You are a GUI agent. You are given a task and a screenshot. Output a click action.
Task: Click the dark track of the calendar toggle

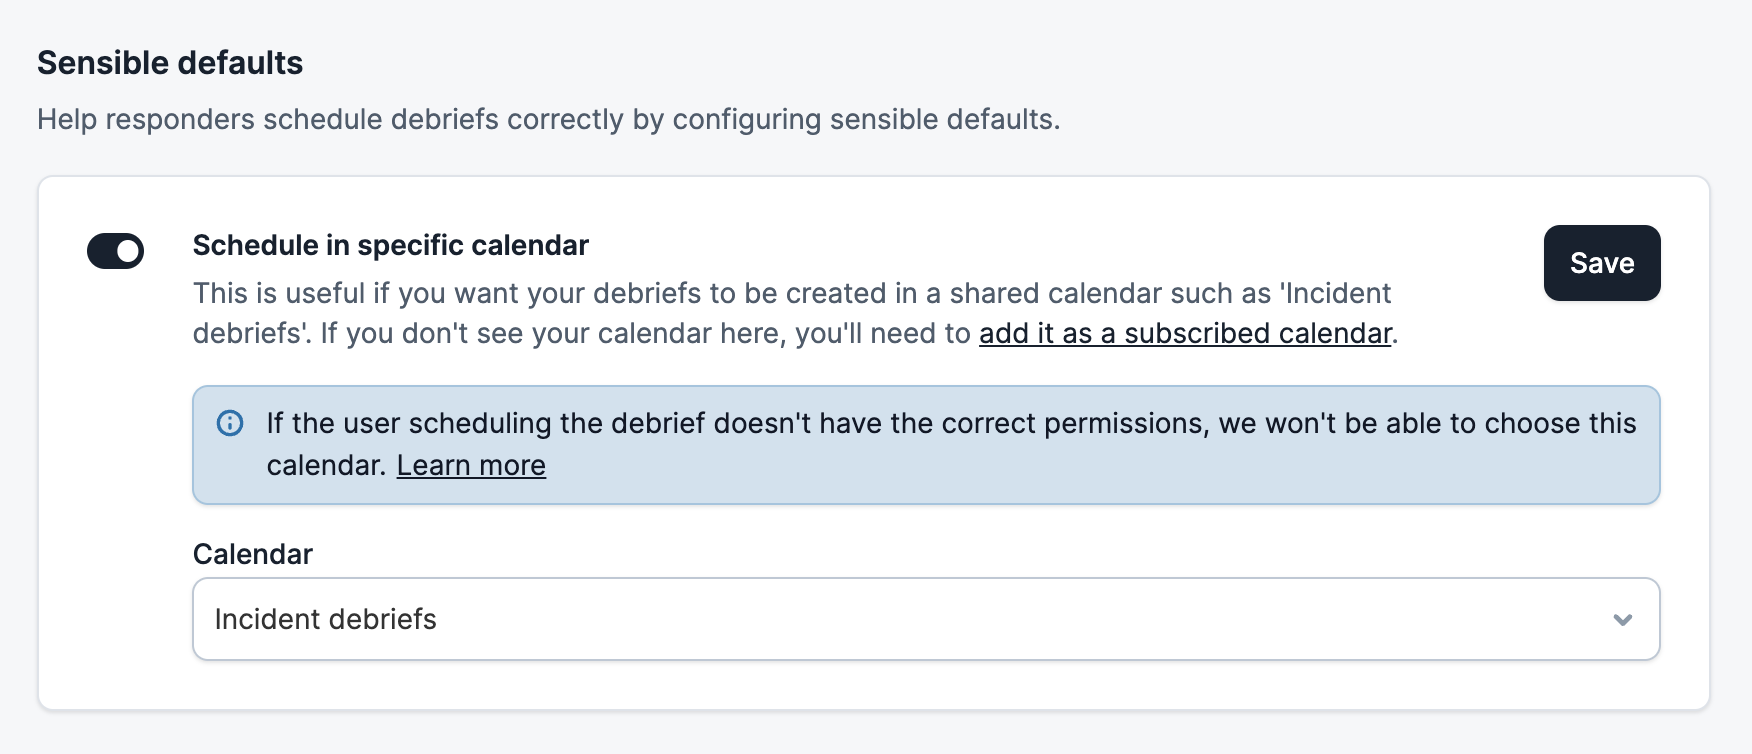pos(101,251)
